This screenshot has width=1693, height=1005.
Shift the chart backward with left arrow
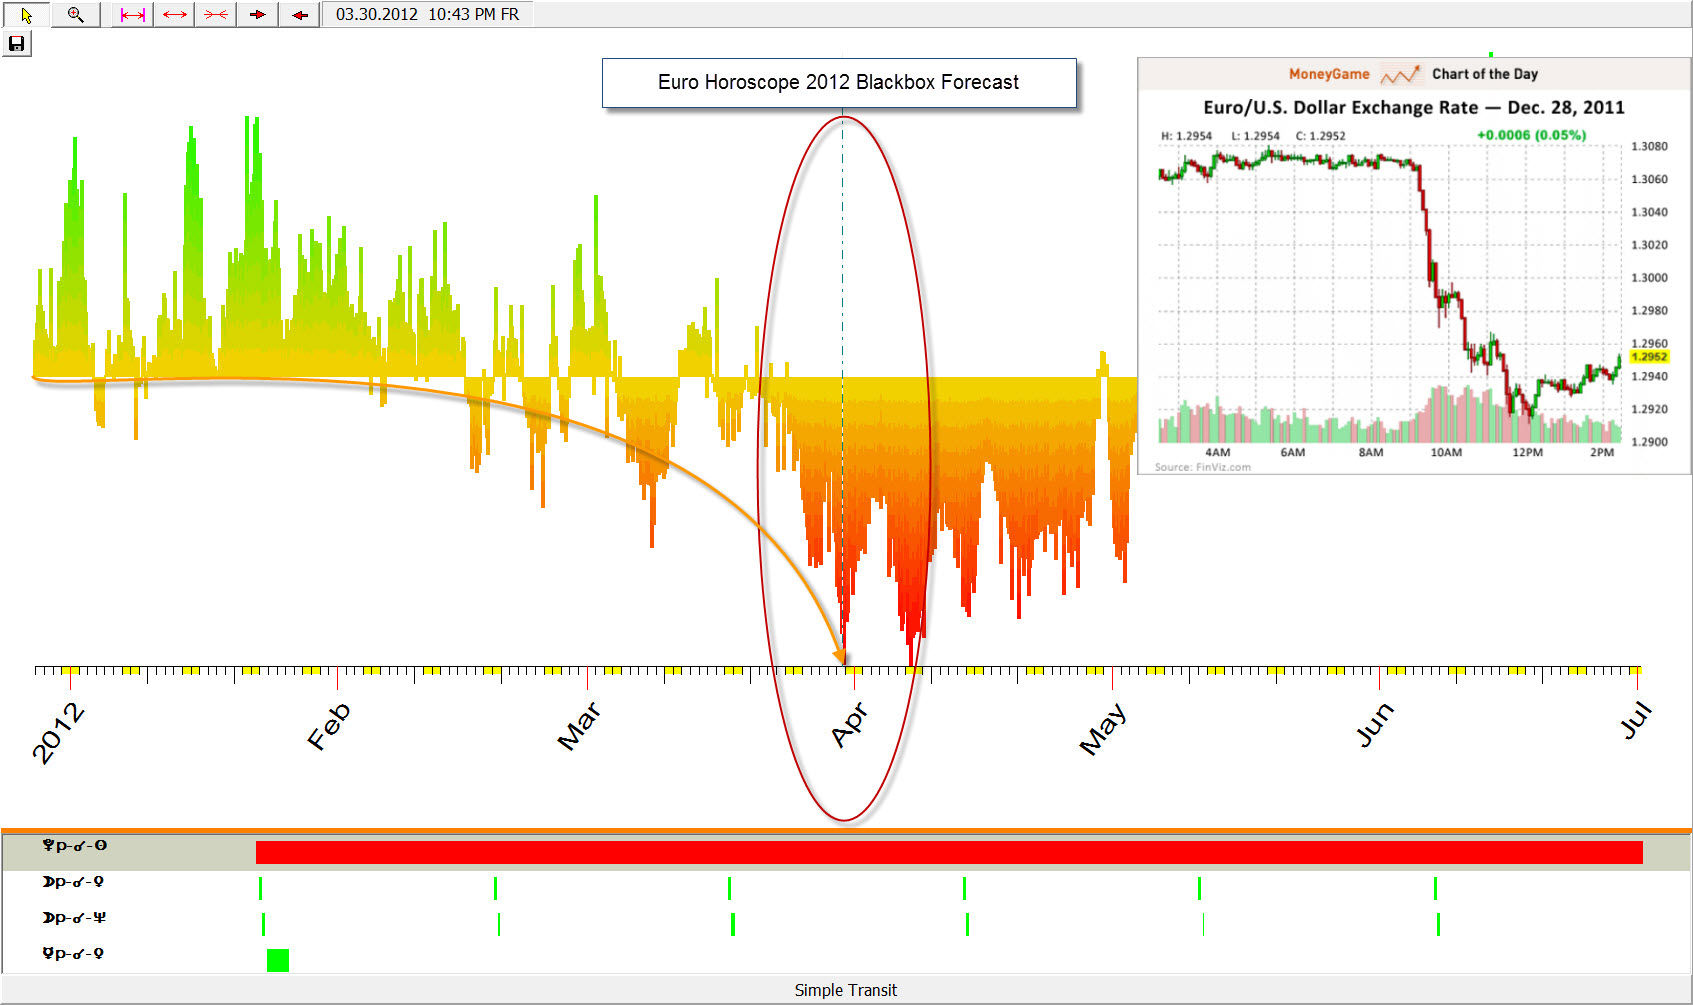pyautogui.click(x=299, y=15)
